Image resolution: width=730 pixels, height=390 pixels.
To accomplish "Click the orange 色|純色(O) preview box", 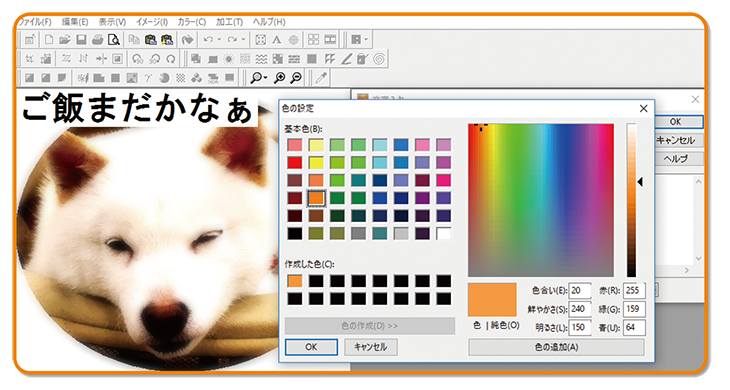I will click(492, 300).
